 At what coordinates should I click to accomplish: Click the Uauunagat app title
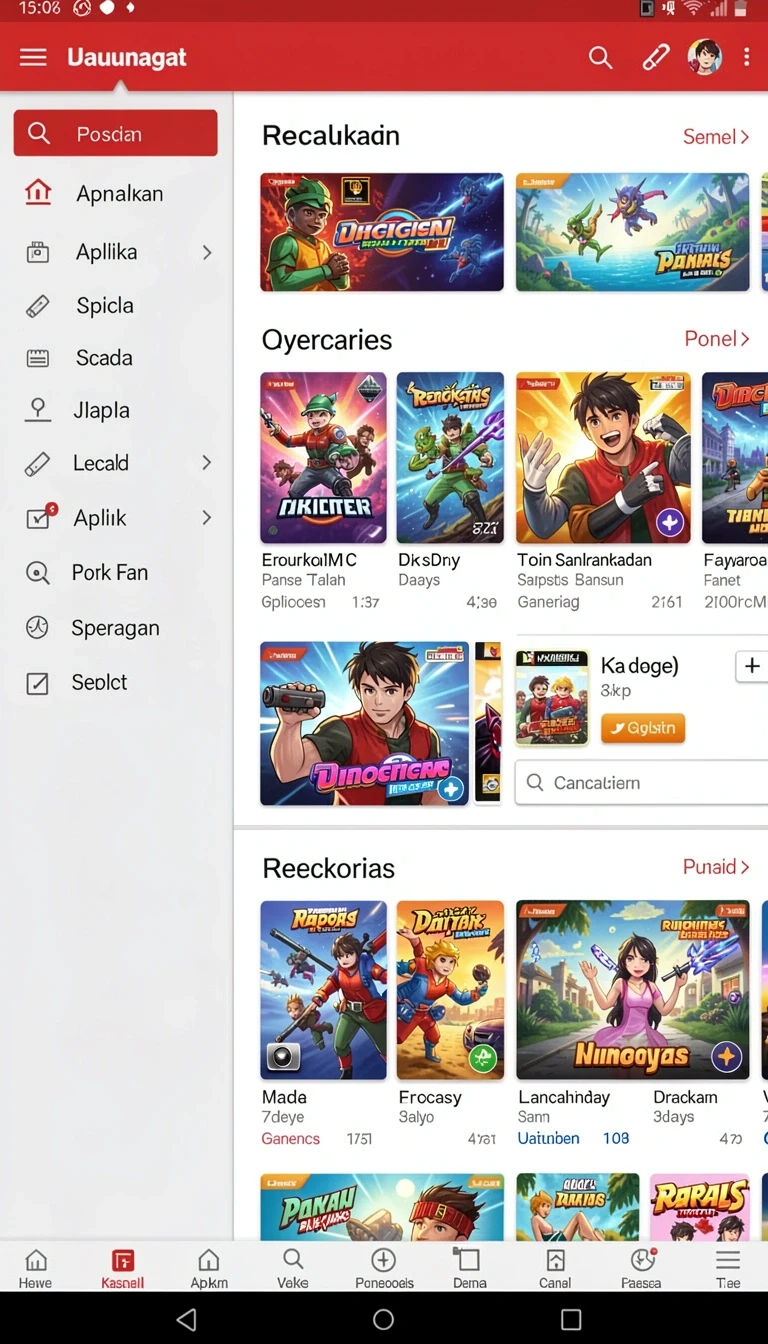coord(127,57)
